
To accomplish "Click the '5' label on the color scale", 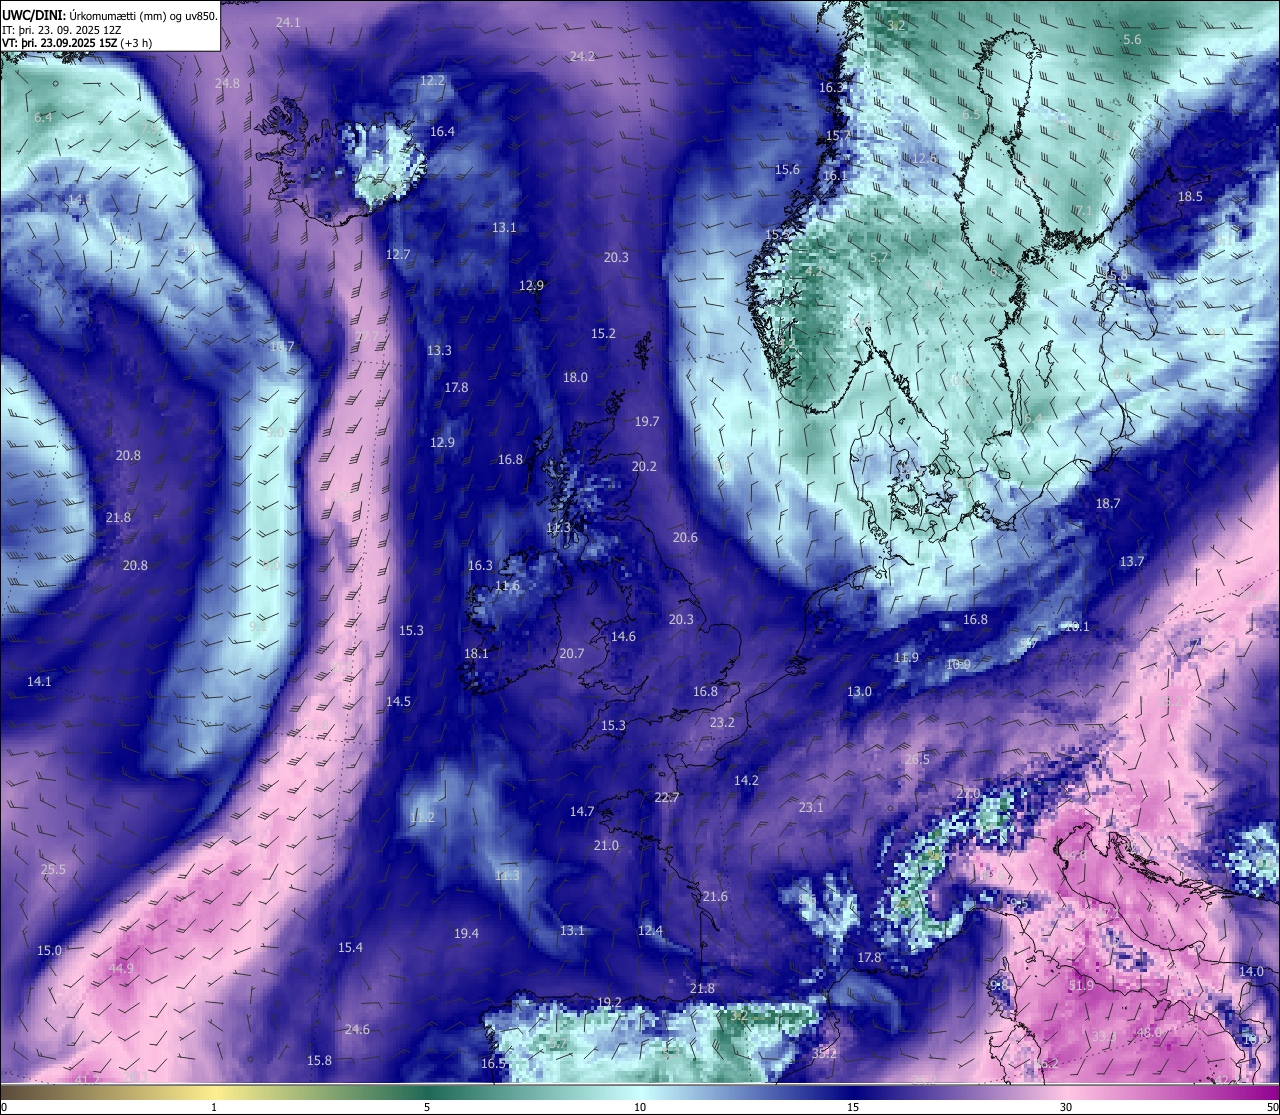I will (427, 1107).
